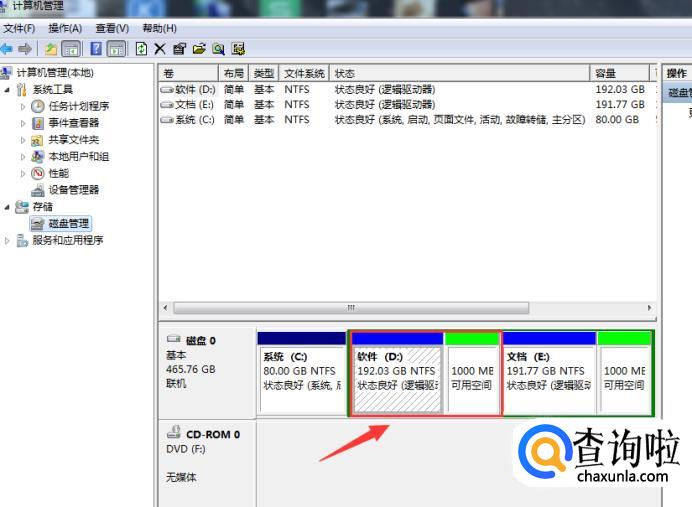Collapse the 系统工具 tree node
Screen dimensions: 692x507
pos(8,90)
